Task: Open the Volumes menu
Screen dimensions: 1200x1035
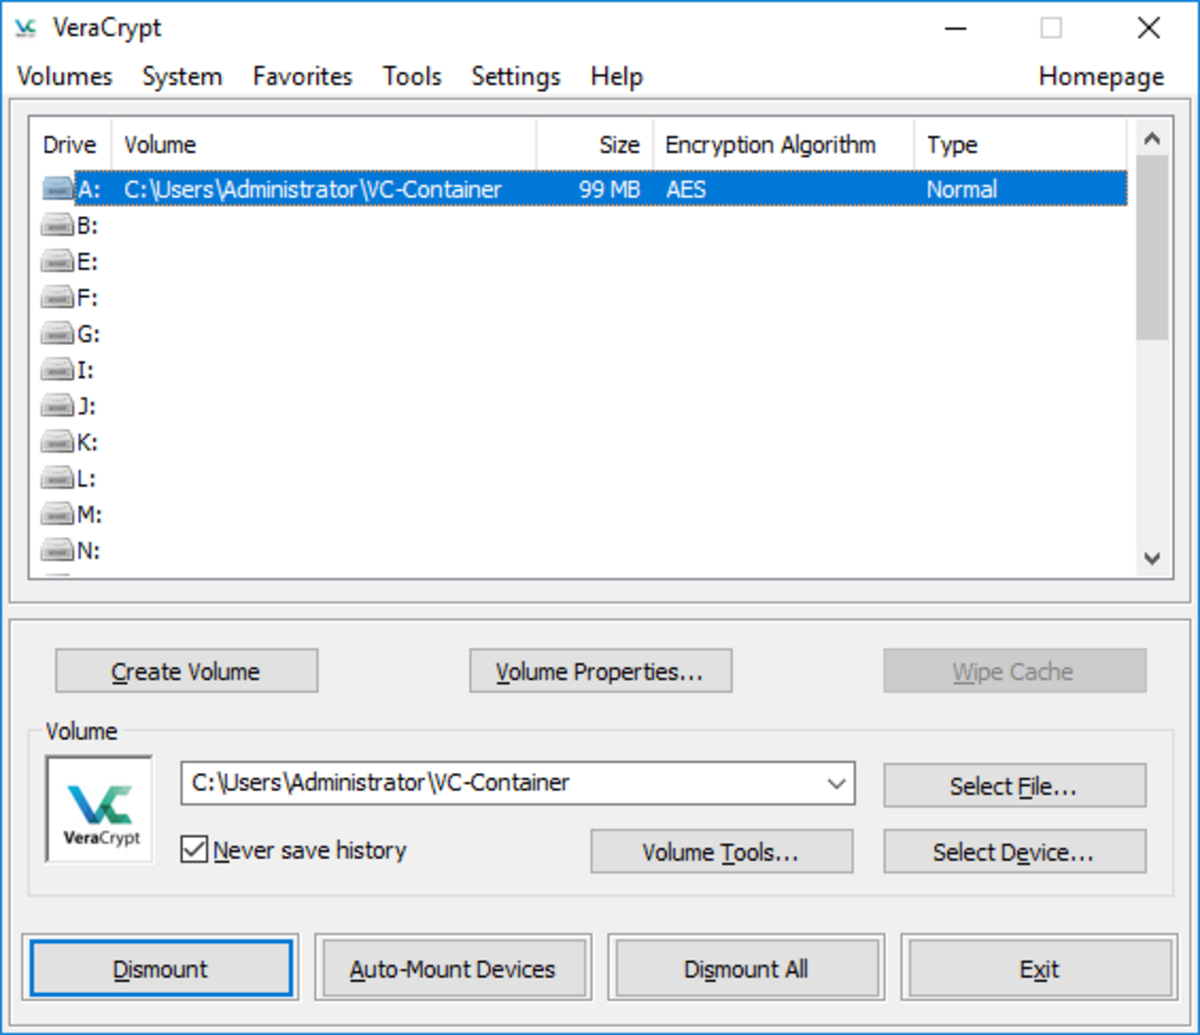Action: coord(65,77)
